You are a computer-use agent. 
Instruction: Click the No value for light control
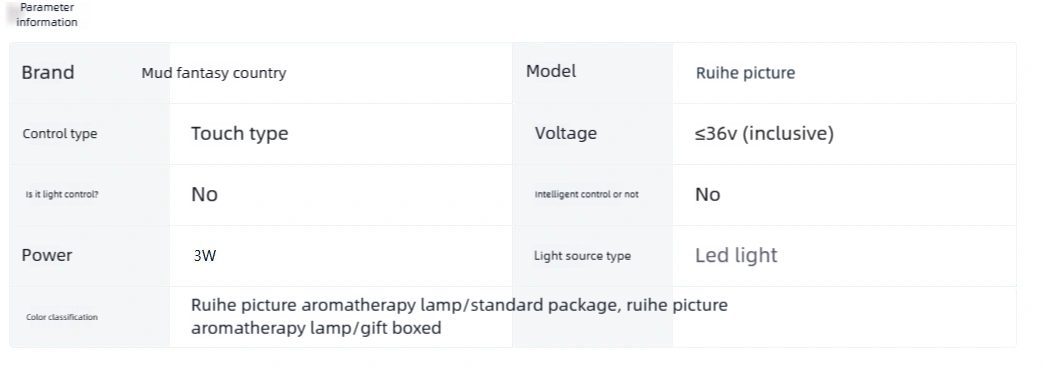coord(204,194)
